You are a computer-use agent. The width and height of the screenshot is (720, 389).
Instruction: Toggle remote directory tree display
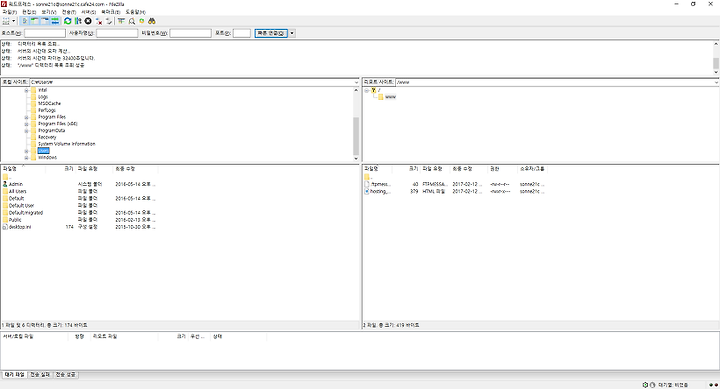click(x=45, y=21)
